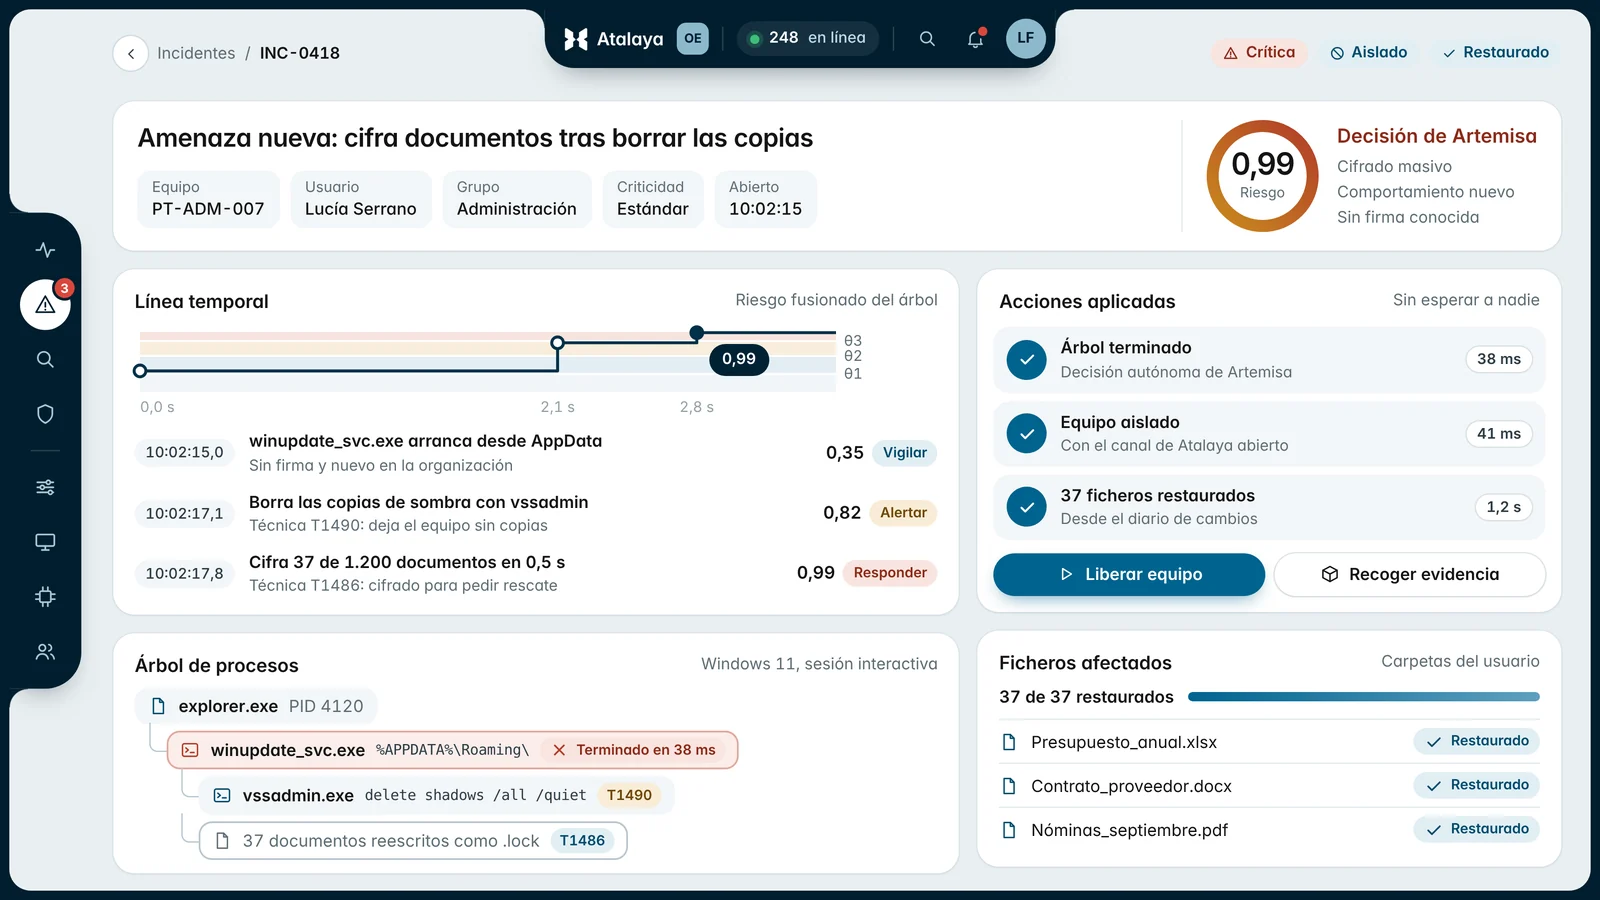Screen dimensions: 1600x900
Task: Click the T1490 technique tag in tree
Action: click(x=629, y=795)
